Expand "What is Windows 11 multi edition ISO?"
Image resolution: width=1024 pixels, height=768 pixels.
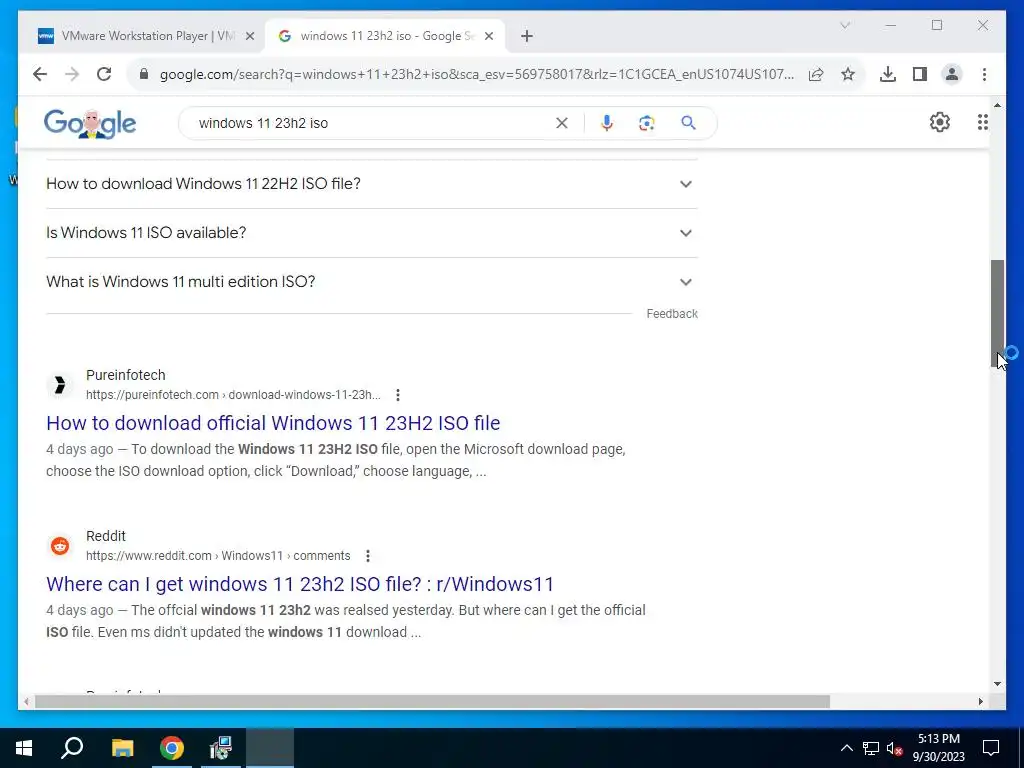tap(372, 282)
